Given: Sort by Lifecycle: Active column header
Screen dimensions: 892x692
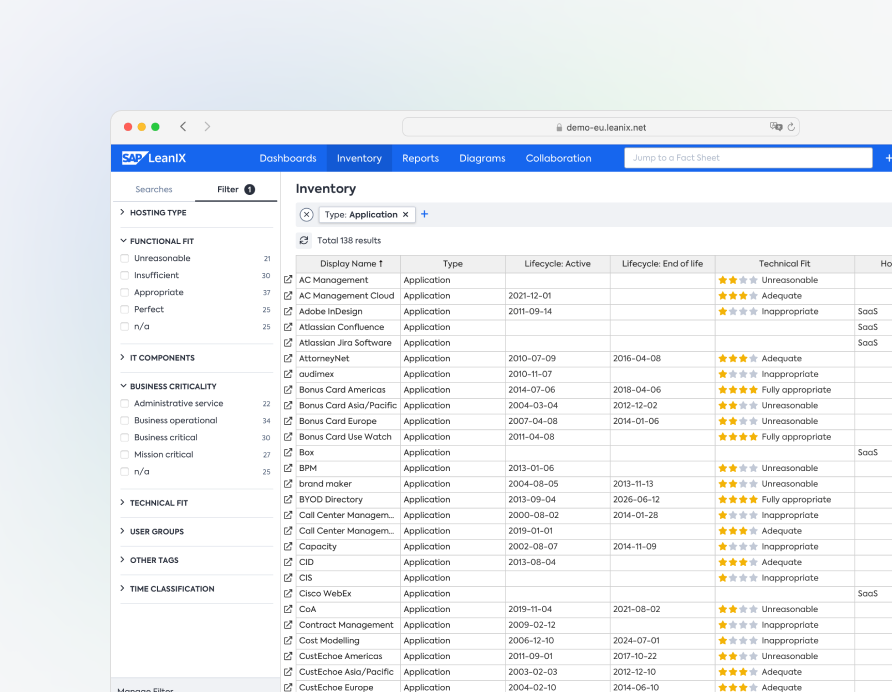Looking at the screenshot, I should [x=558, y=263].
